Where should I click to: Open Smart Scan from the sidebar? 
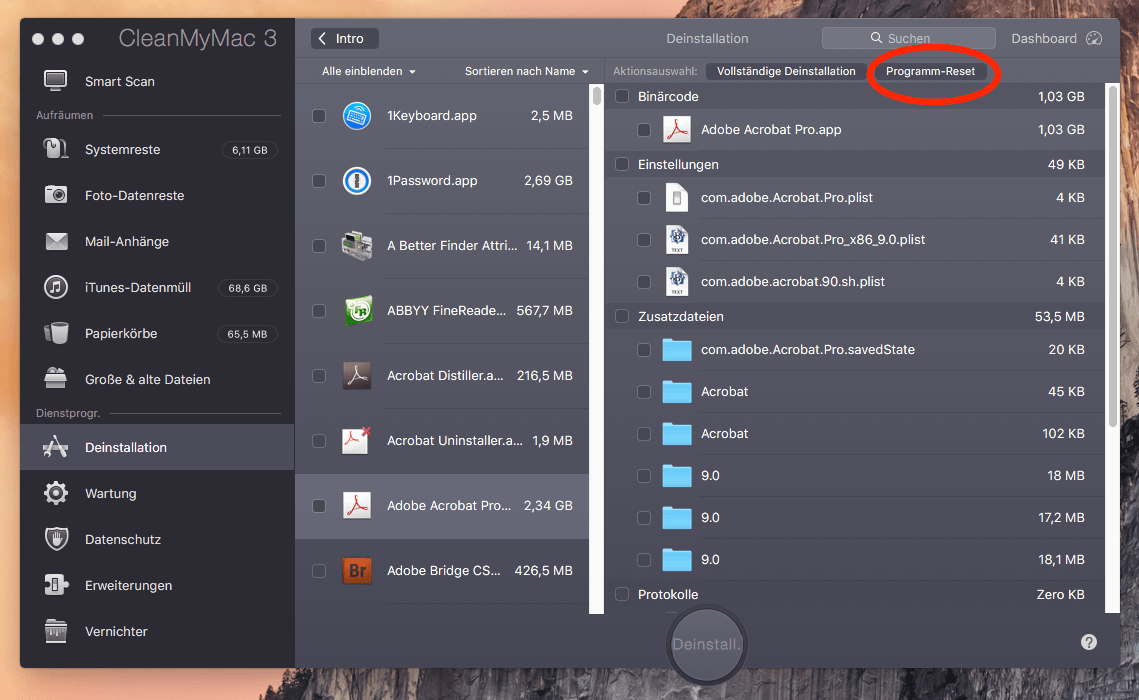pyautogui.click(x=119, y=81)
